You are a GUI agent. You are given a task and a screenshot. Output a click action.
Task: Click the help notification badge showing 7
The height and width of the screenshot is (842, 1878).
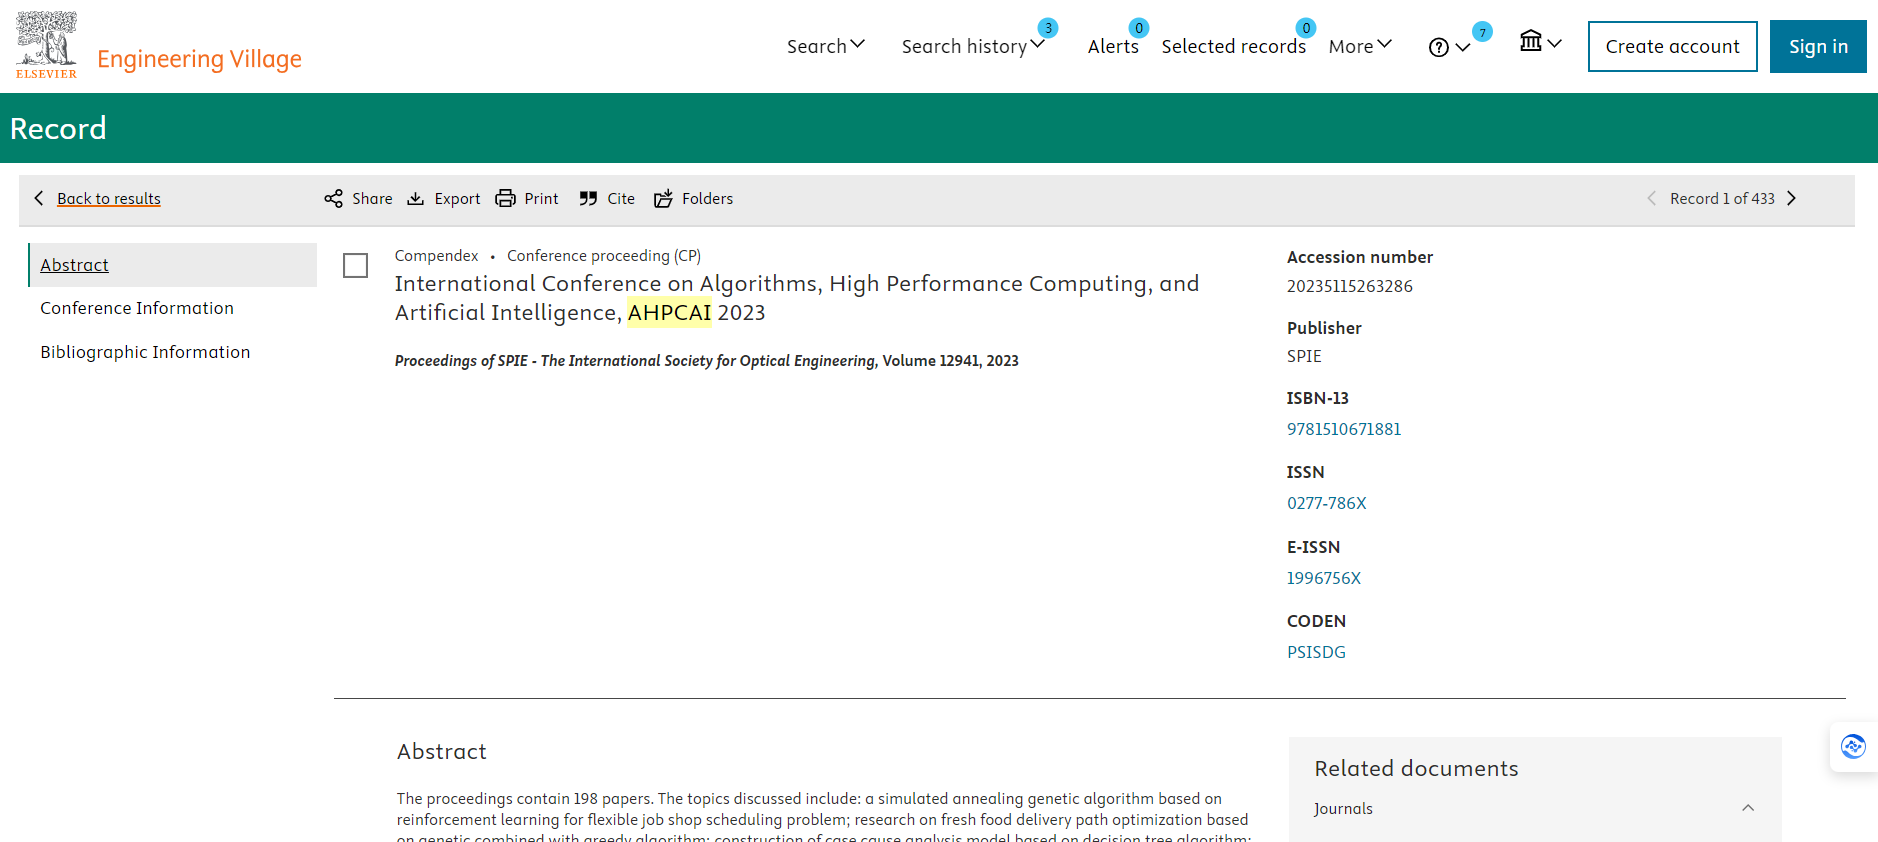pyautogui.click(x=1482, y=32)
